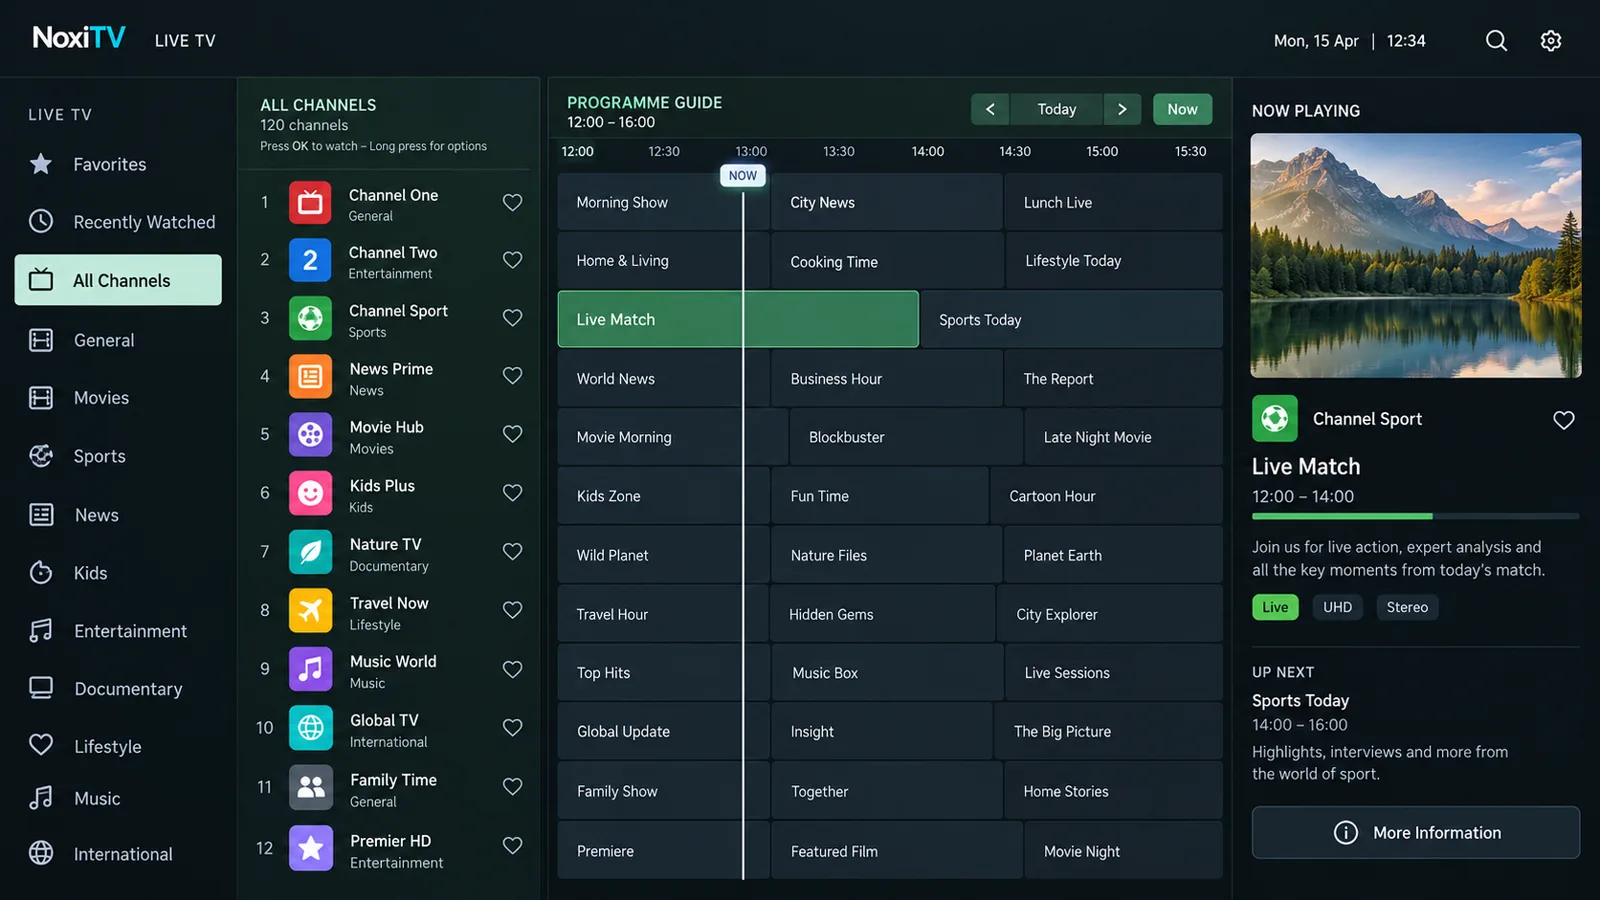
Task: Click Channel Sport icon in Now Playing
Action: (1275, 418)
